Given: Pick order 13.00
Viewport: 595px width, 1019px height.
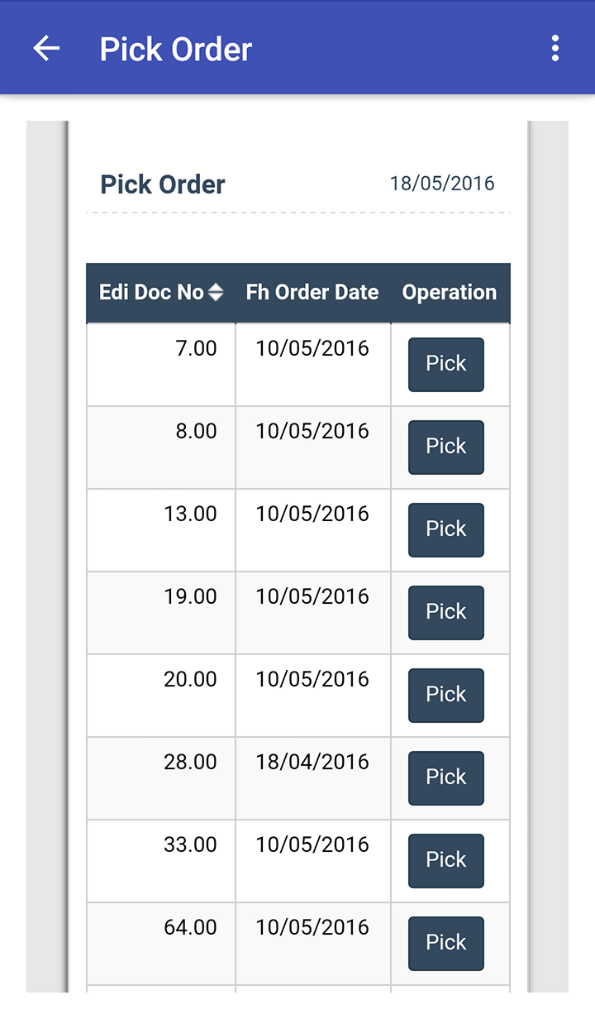Looking at the screenshot, I should pyautogui.click(x=445, y=529).
